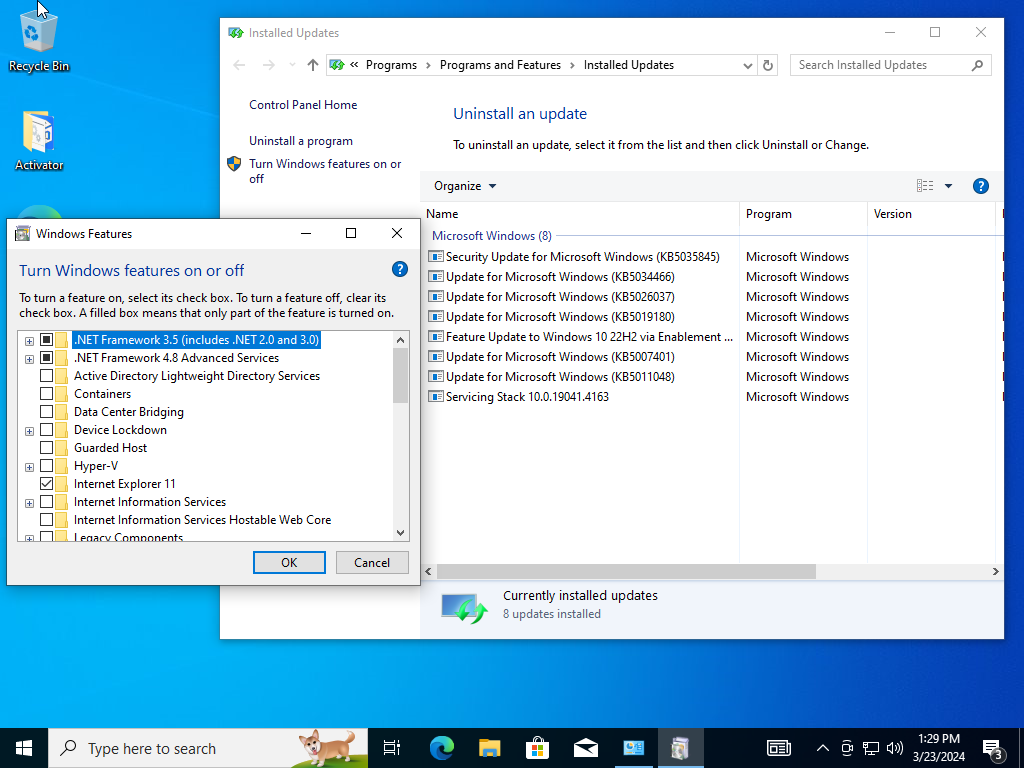Open recent locations dropdown arrow
Image resolution: width=1024 pixels, height=768 pixels.
(292, 65)
